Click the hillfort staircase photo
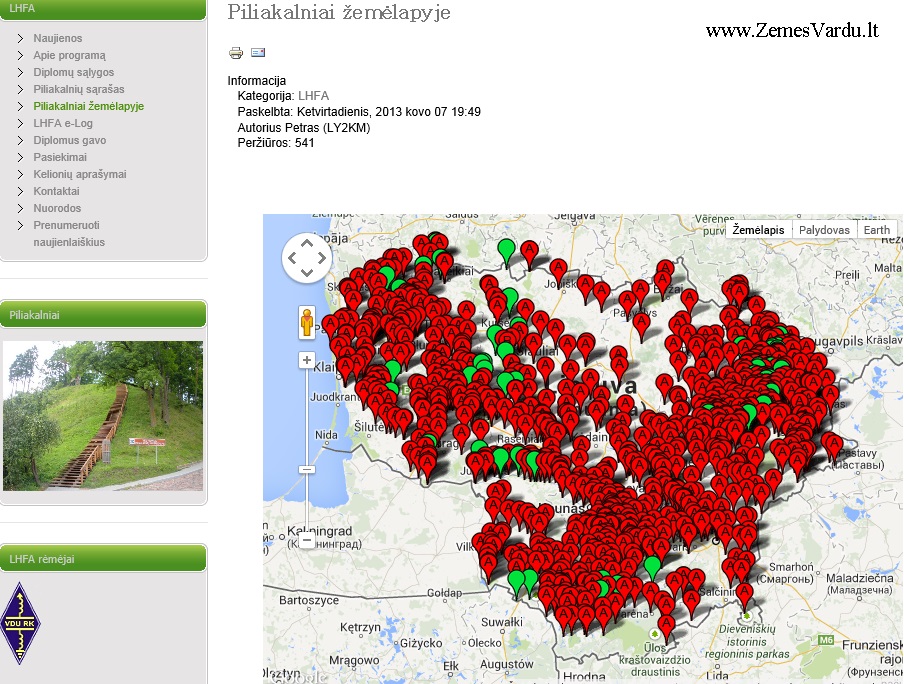The height and width of the screenshot is (684, 904). pyautogui.click(x=103, y=416)
